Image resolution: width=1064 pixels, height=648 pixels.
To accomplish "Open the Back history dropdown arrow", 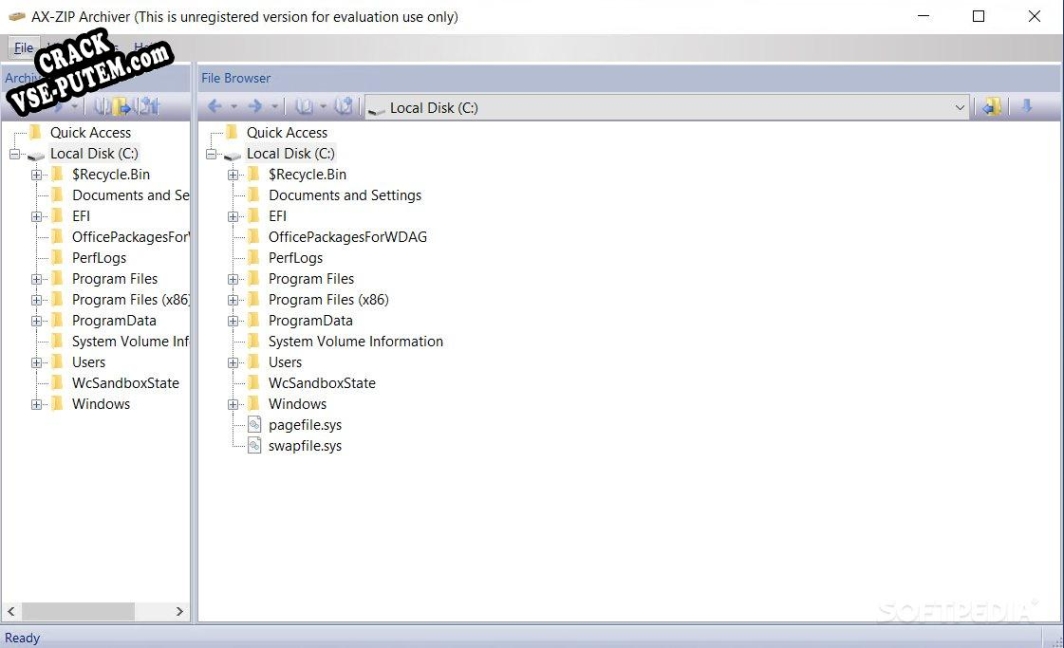I will (234, 107).
